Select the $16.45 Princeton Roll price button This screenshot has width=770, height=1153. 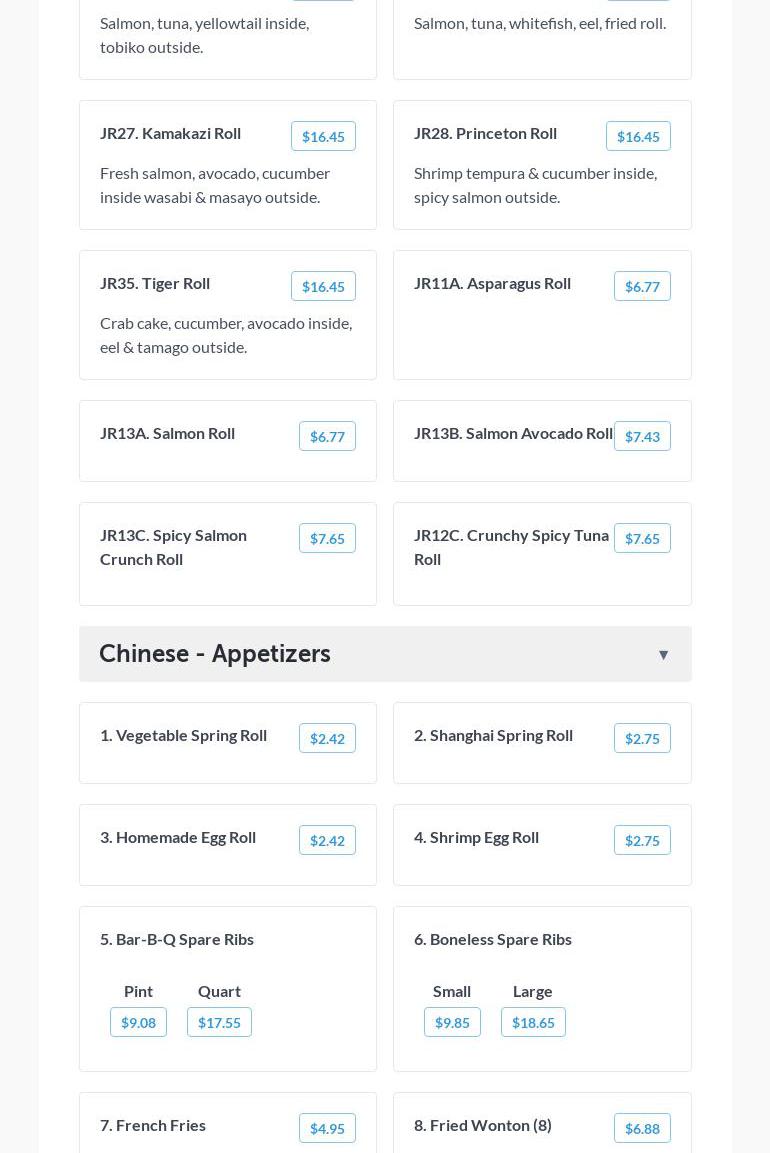(638, 137)
